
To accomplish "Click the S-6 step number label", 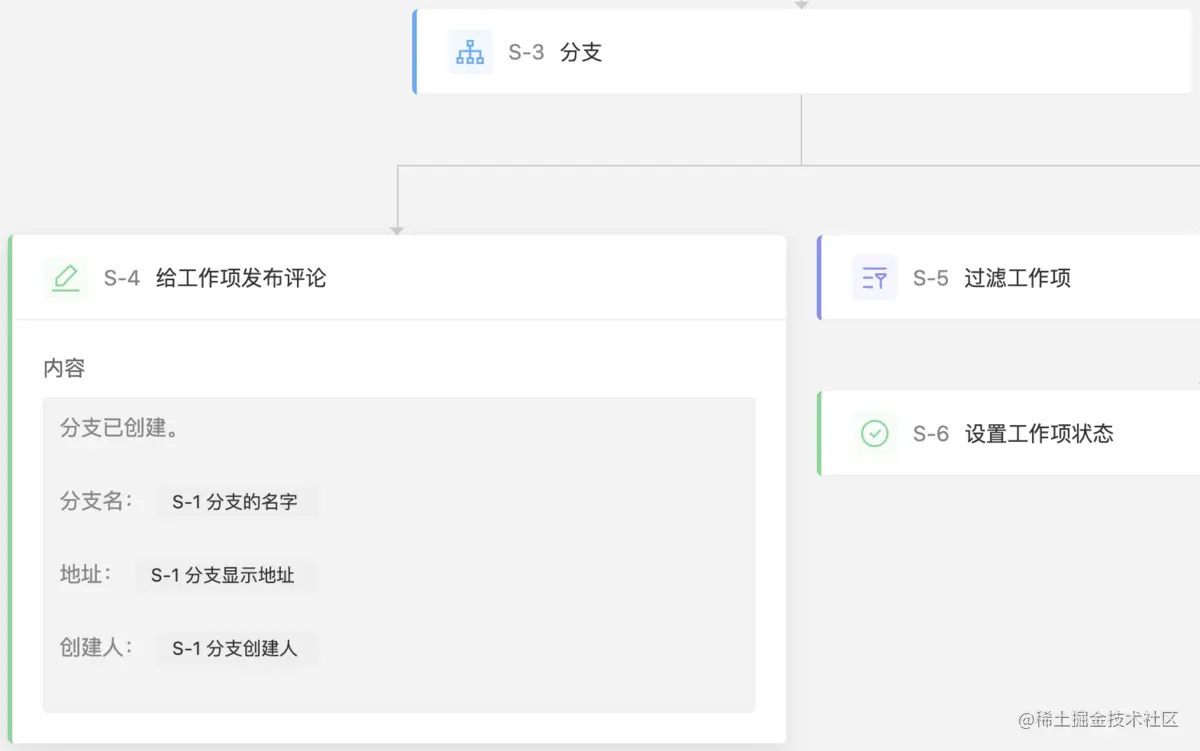I will pos(931,433).
